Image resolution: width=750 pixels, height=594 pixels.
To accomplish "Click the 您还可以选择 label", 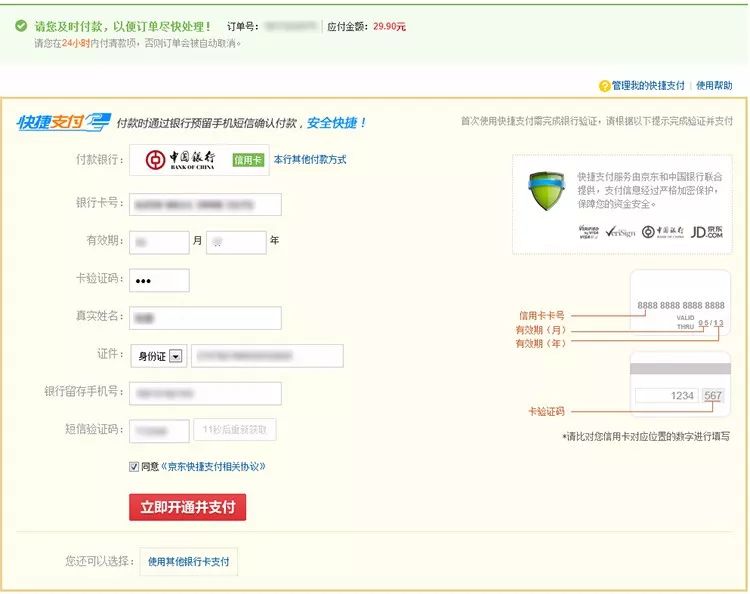I will (99, 561).
